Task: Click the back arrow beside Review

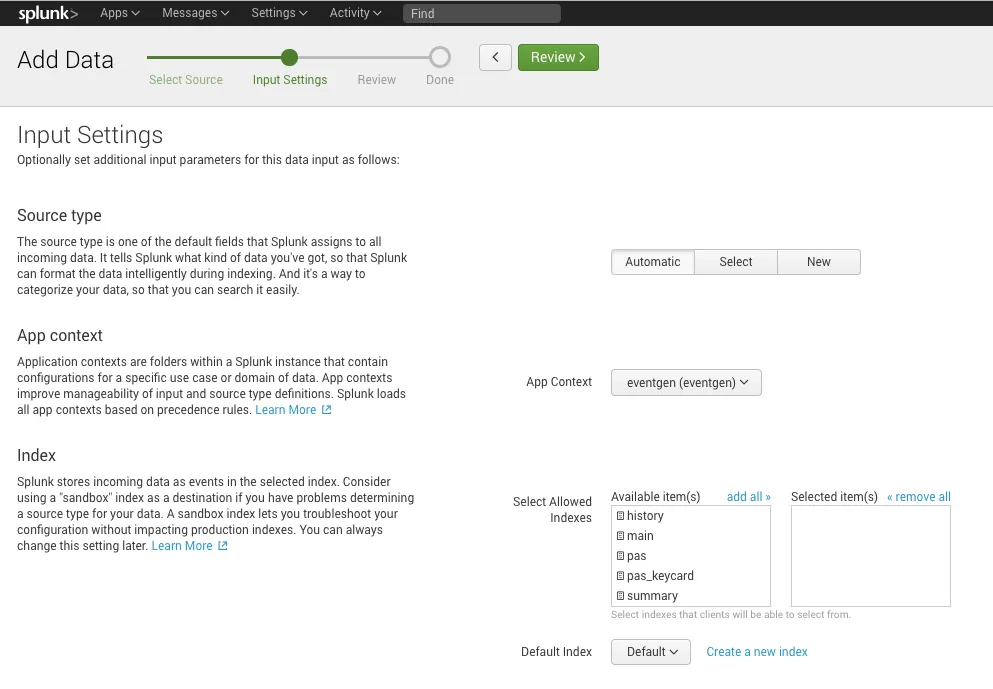Action: [495, 57]
